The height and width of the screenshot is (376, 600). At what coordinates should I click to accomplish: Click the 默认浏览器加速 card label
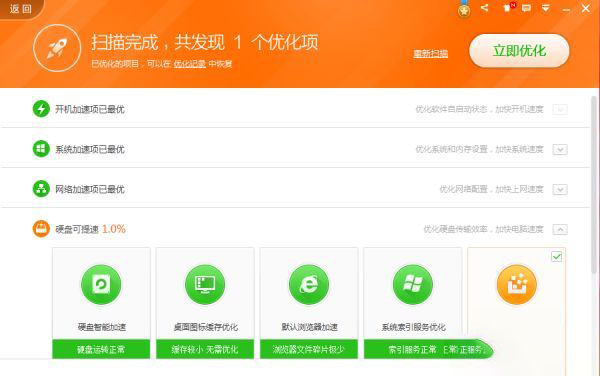(x=310, y=327)
